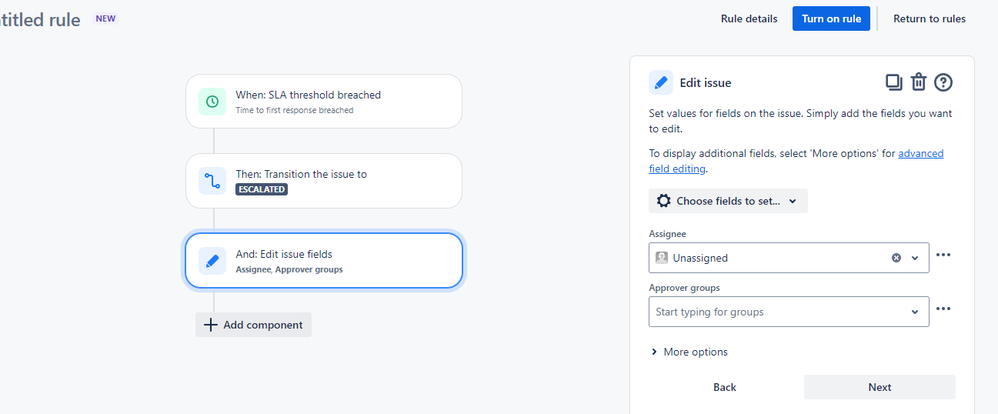
Task: Click the Next button
Action: pos(879,387)
